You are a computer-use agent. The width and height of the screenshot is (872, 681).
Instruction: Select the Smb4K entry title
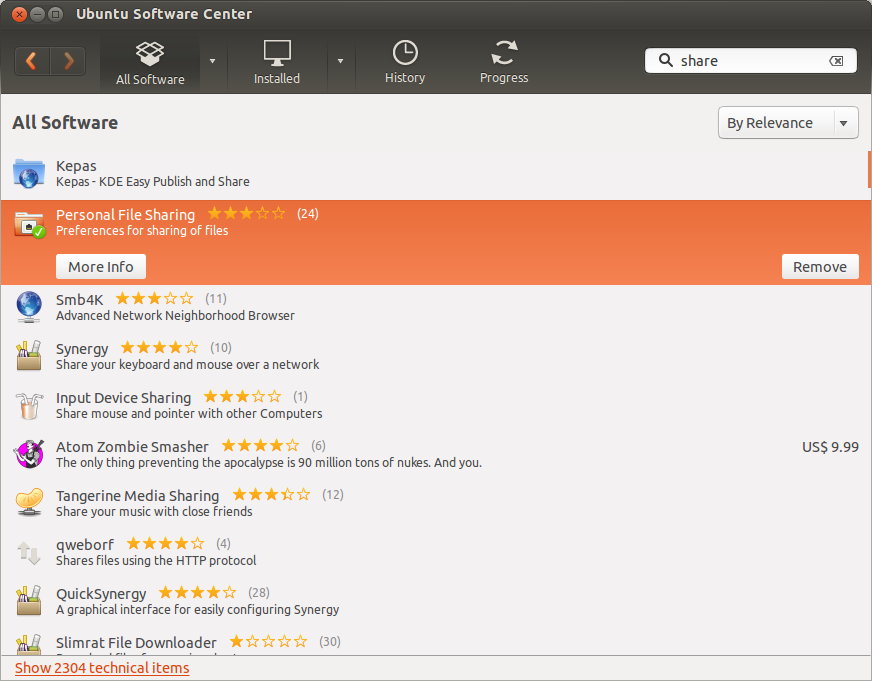80,300
